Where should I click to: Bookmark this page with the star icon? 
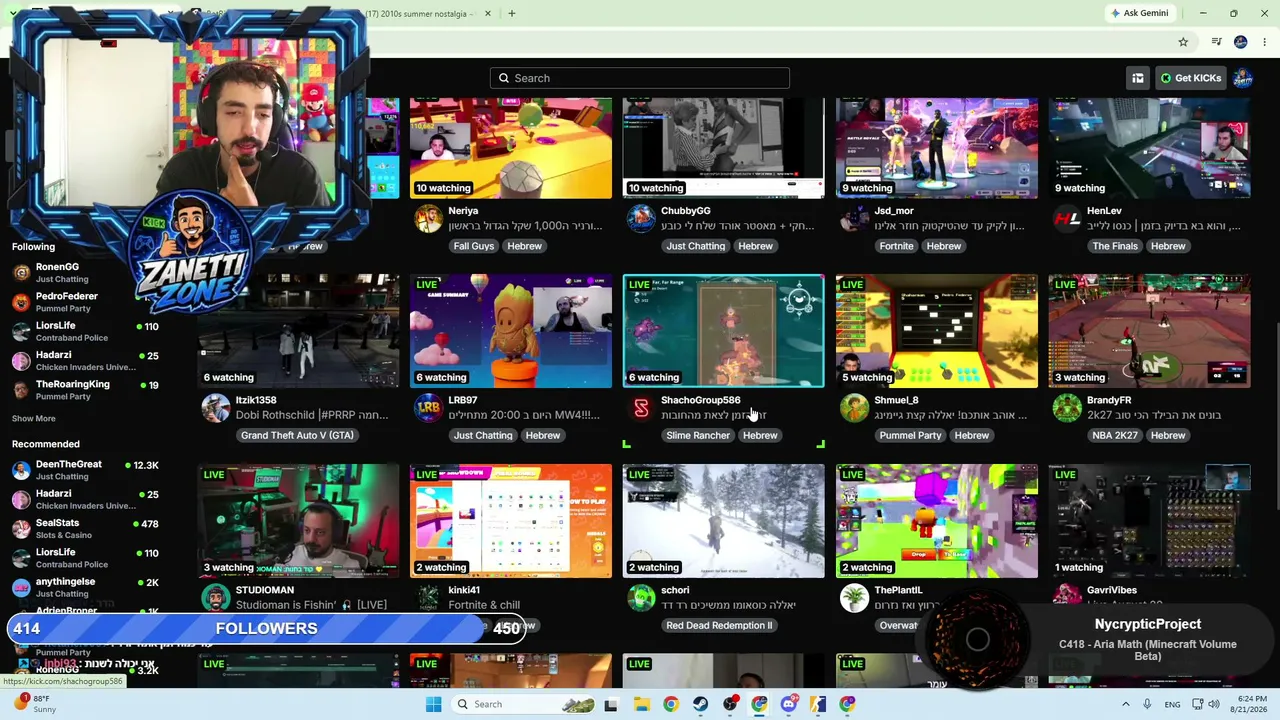1183,42
